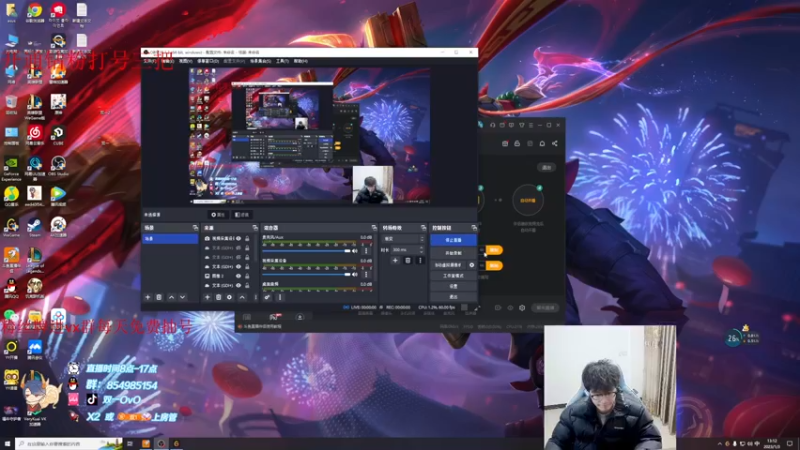Open source 属性 properties button above docks
Screen dimensions: 800x450
pyautogui.click(x=218, y=215)
